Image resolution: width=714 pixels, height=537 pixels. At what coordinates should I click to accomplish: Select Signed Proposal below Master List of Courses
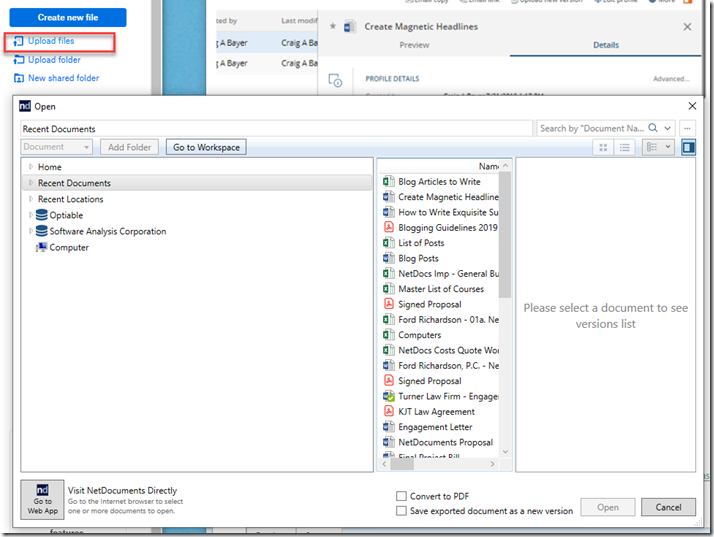[429, 304]
